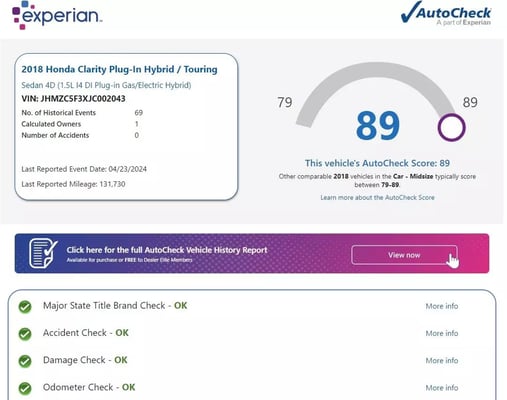
Task: Open More info for Damage Check
Action: (x=442, y=361)
